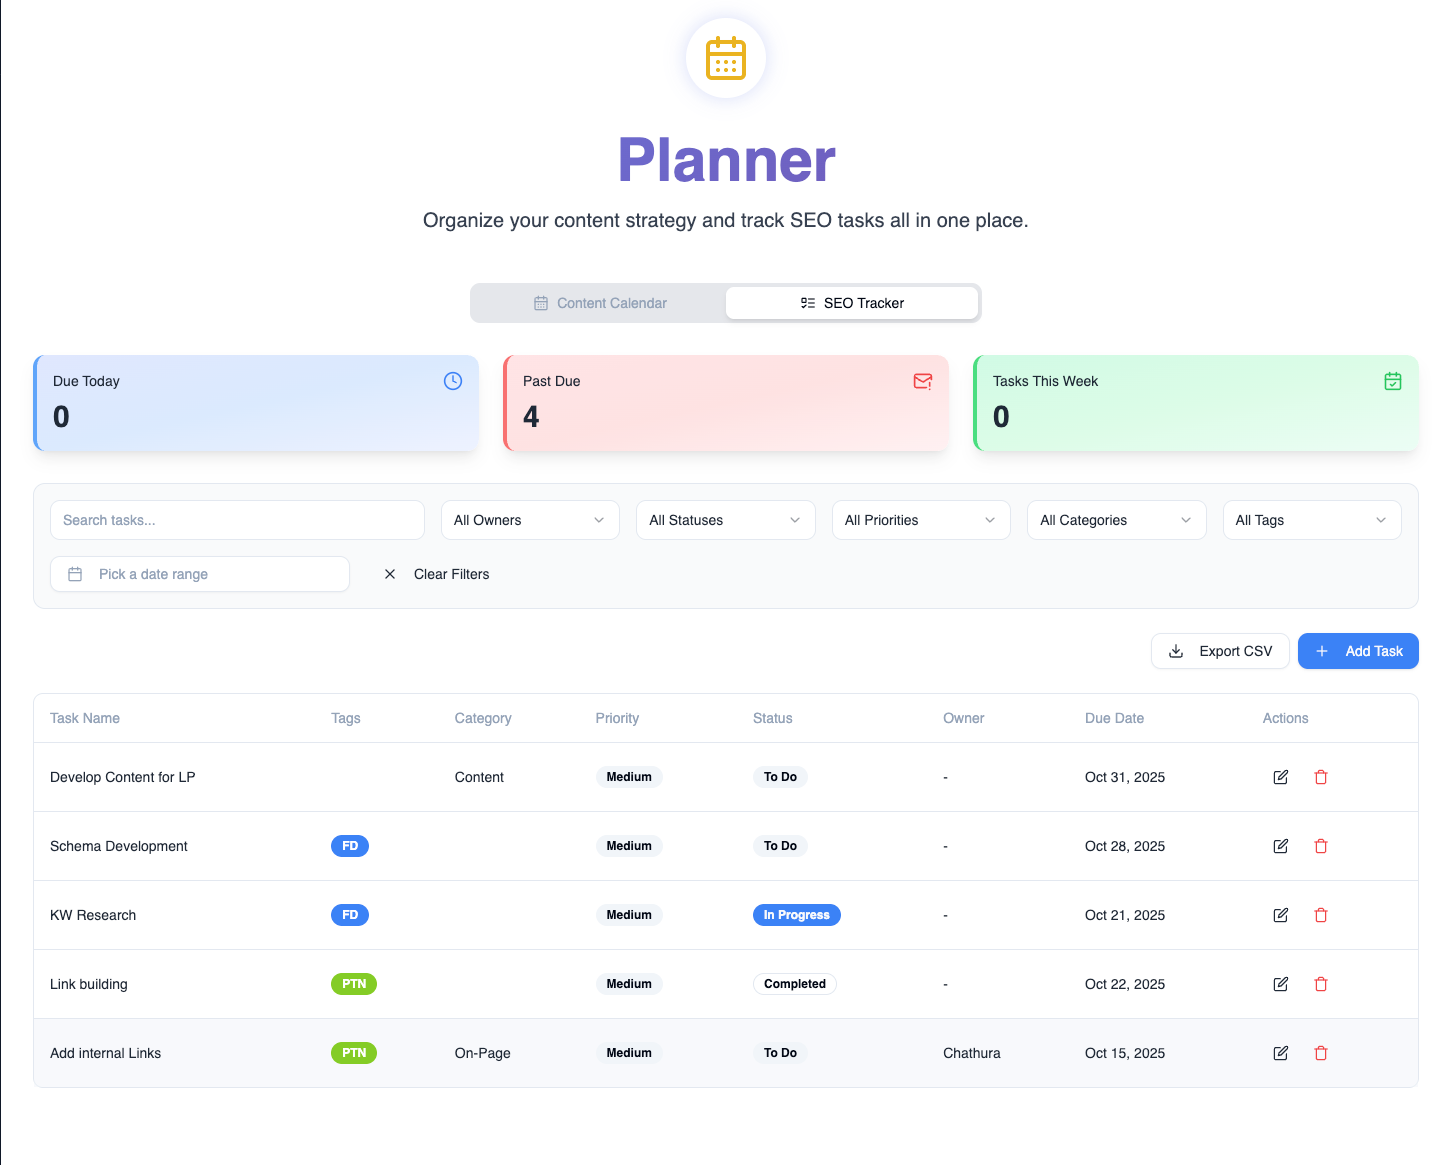Click the download icon next to Export CSV
1447x1165 pixels.
point(1177,651)
